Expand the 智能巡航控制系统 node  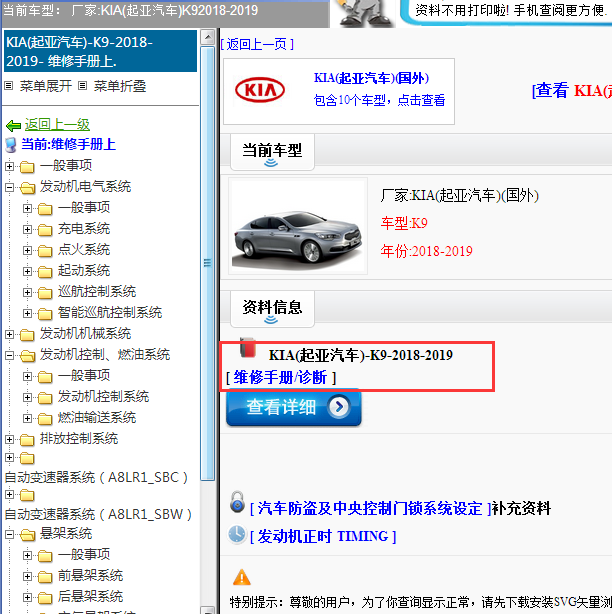27,313
